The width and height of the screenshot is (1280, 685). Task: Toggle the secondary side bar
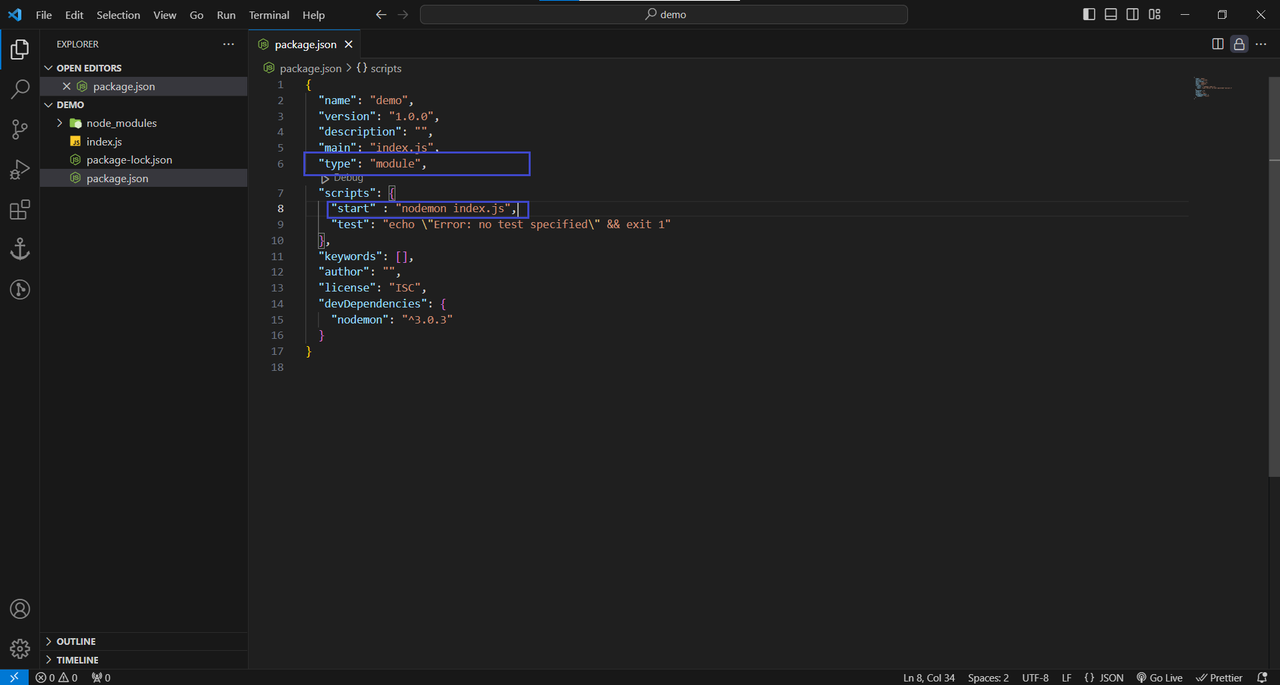click(1133, 15)
